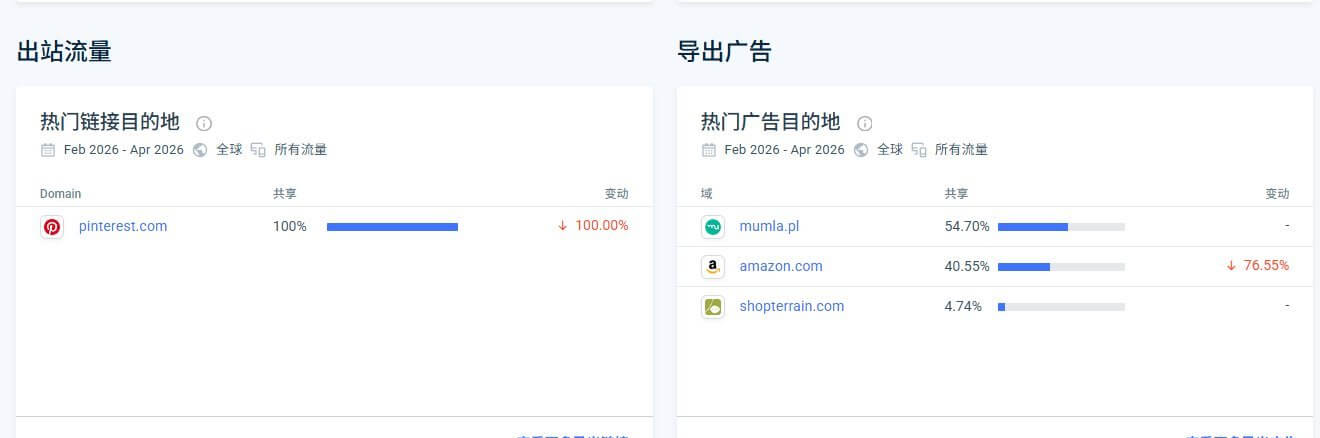Image resolution: width=1320 pixels, height=438 pixels.
Task: Click the Pinterest favicon icon
Action: tap(52, 227)
